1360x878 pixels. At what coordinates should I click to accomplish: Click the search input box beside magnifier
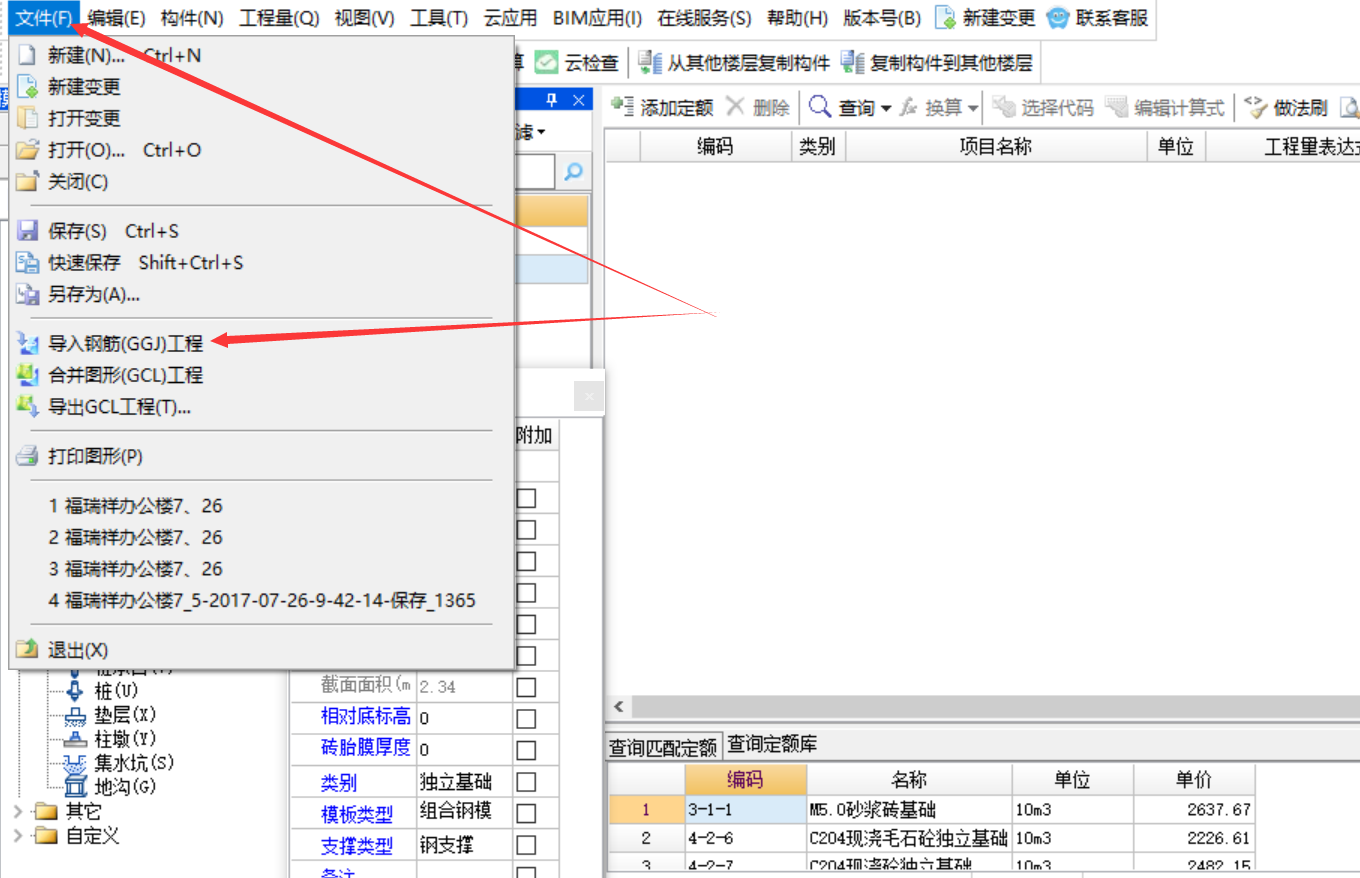point(536,172)
